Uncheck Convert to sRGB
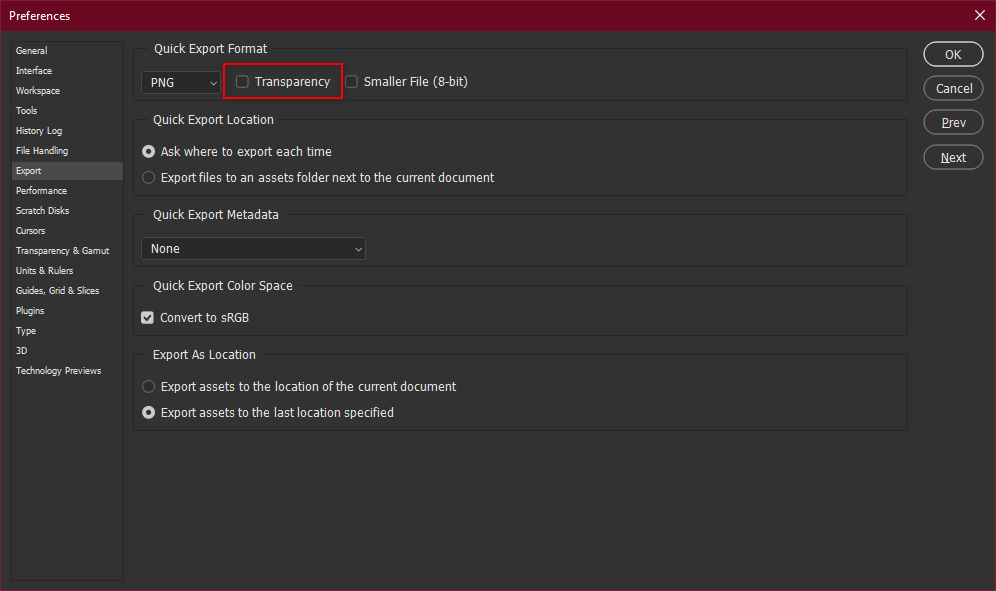Viewport: 996px width, 591px height. (x=147, y=318)
